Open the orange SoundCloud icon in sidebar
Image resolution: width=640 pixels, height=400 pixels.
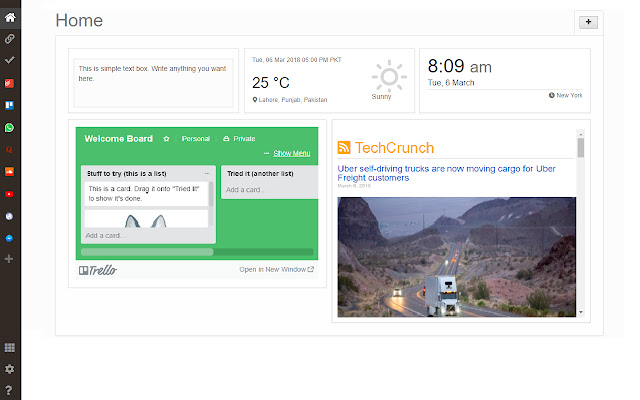[9, 171]
